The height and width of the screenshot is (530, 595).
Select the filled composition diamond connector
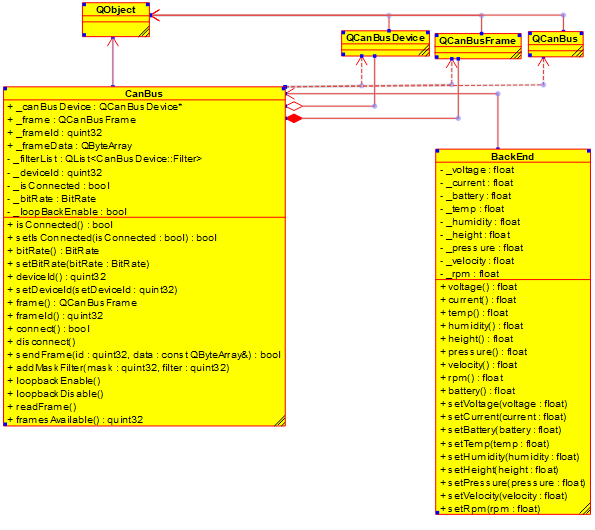(294, 119)
